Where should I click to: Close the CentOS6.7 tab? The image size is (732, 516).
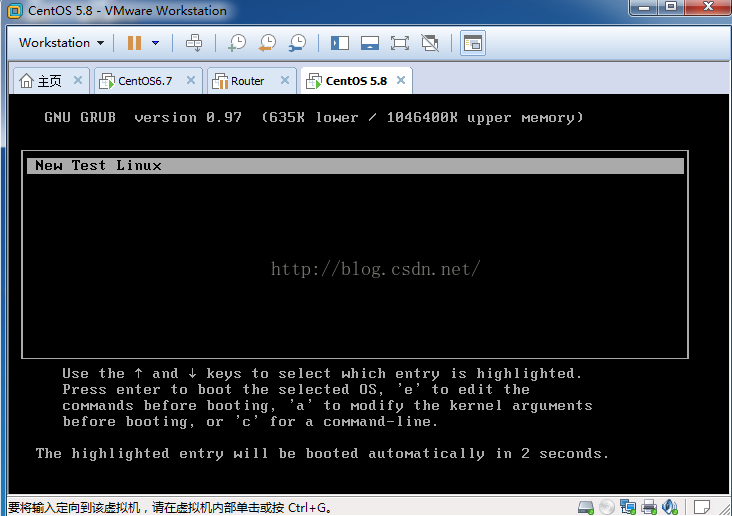pyautogui.click(x=191, y=80)
